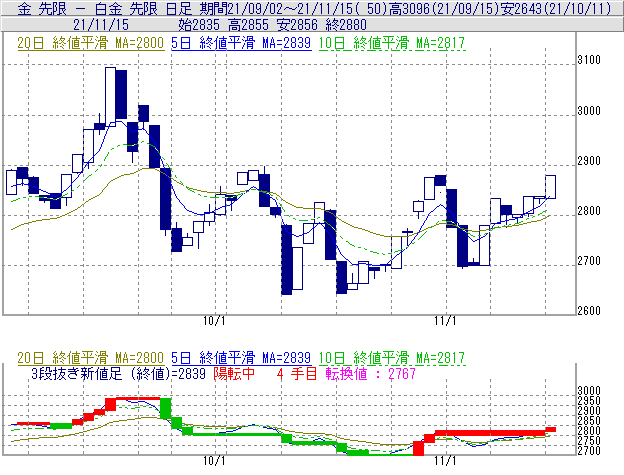This screenshot has height=475, width=624.
Task: Click the 安2856 value in the info bar
Action: (x=297, y=25)
